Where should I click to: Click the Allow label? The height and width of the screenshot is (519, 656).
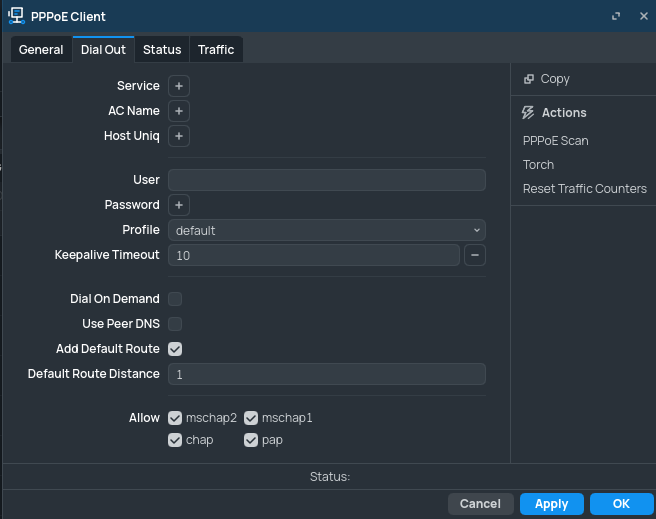tap(144, 418)
